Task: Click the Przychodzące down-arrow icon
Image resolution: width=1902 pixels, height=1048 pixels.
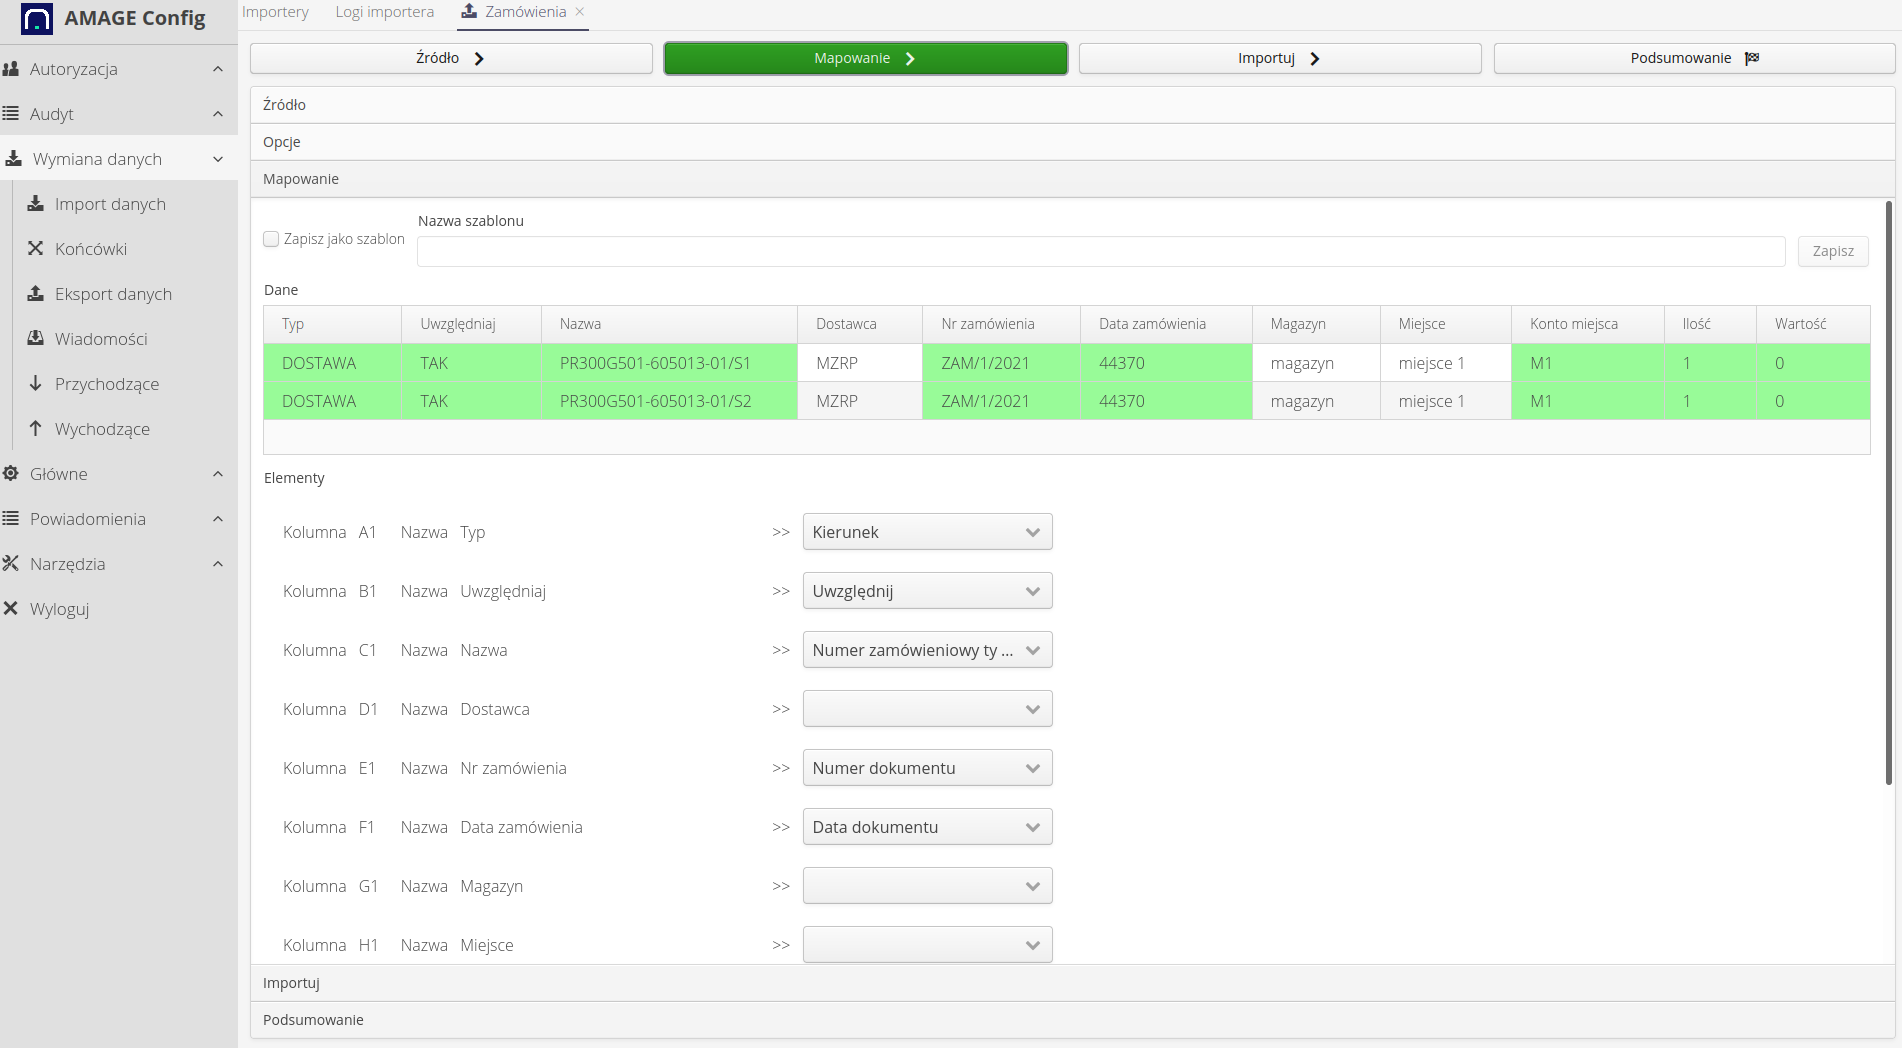Action: pyautogui.click(x=36, y=384)
